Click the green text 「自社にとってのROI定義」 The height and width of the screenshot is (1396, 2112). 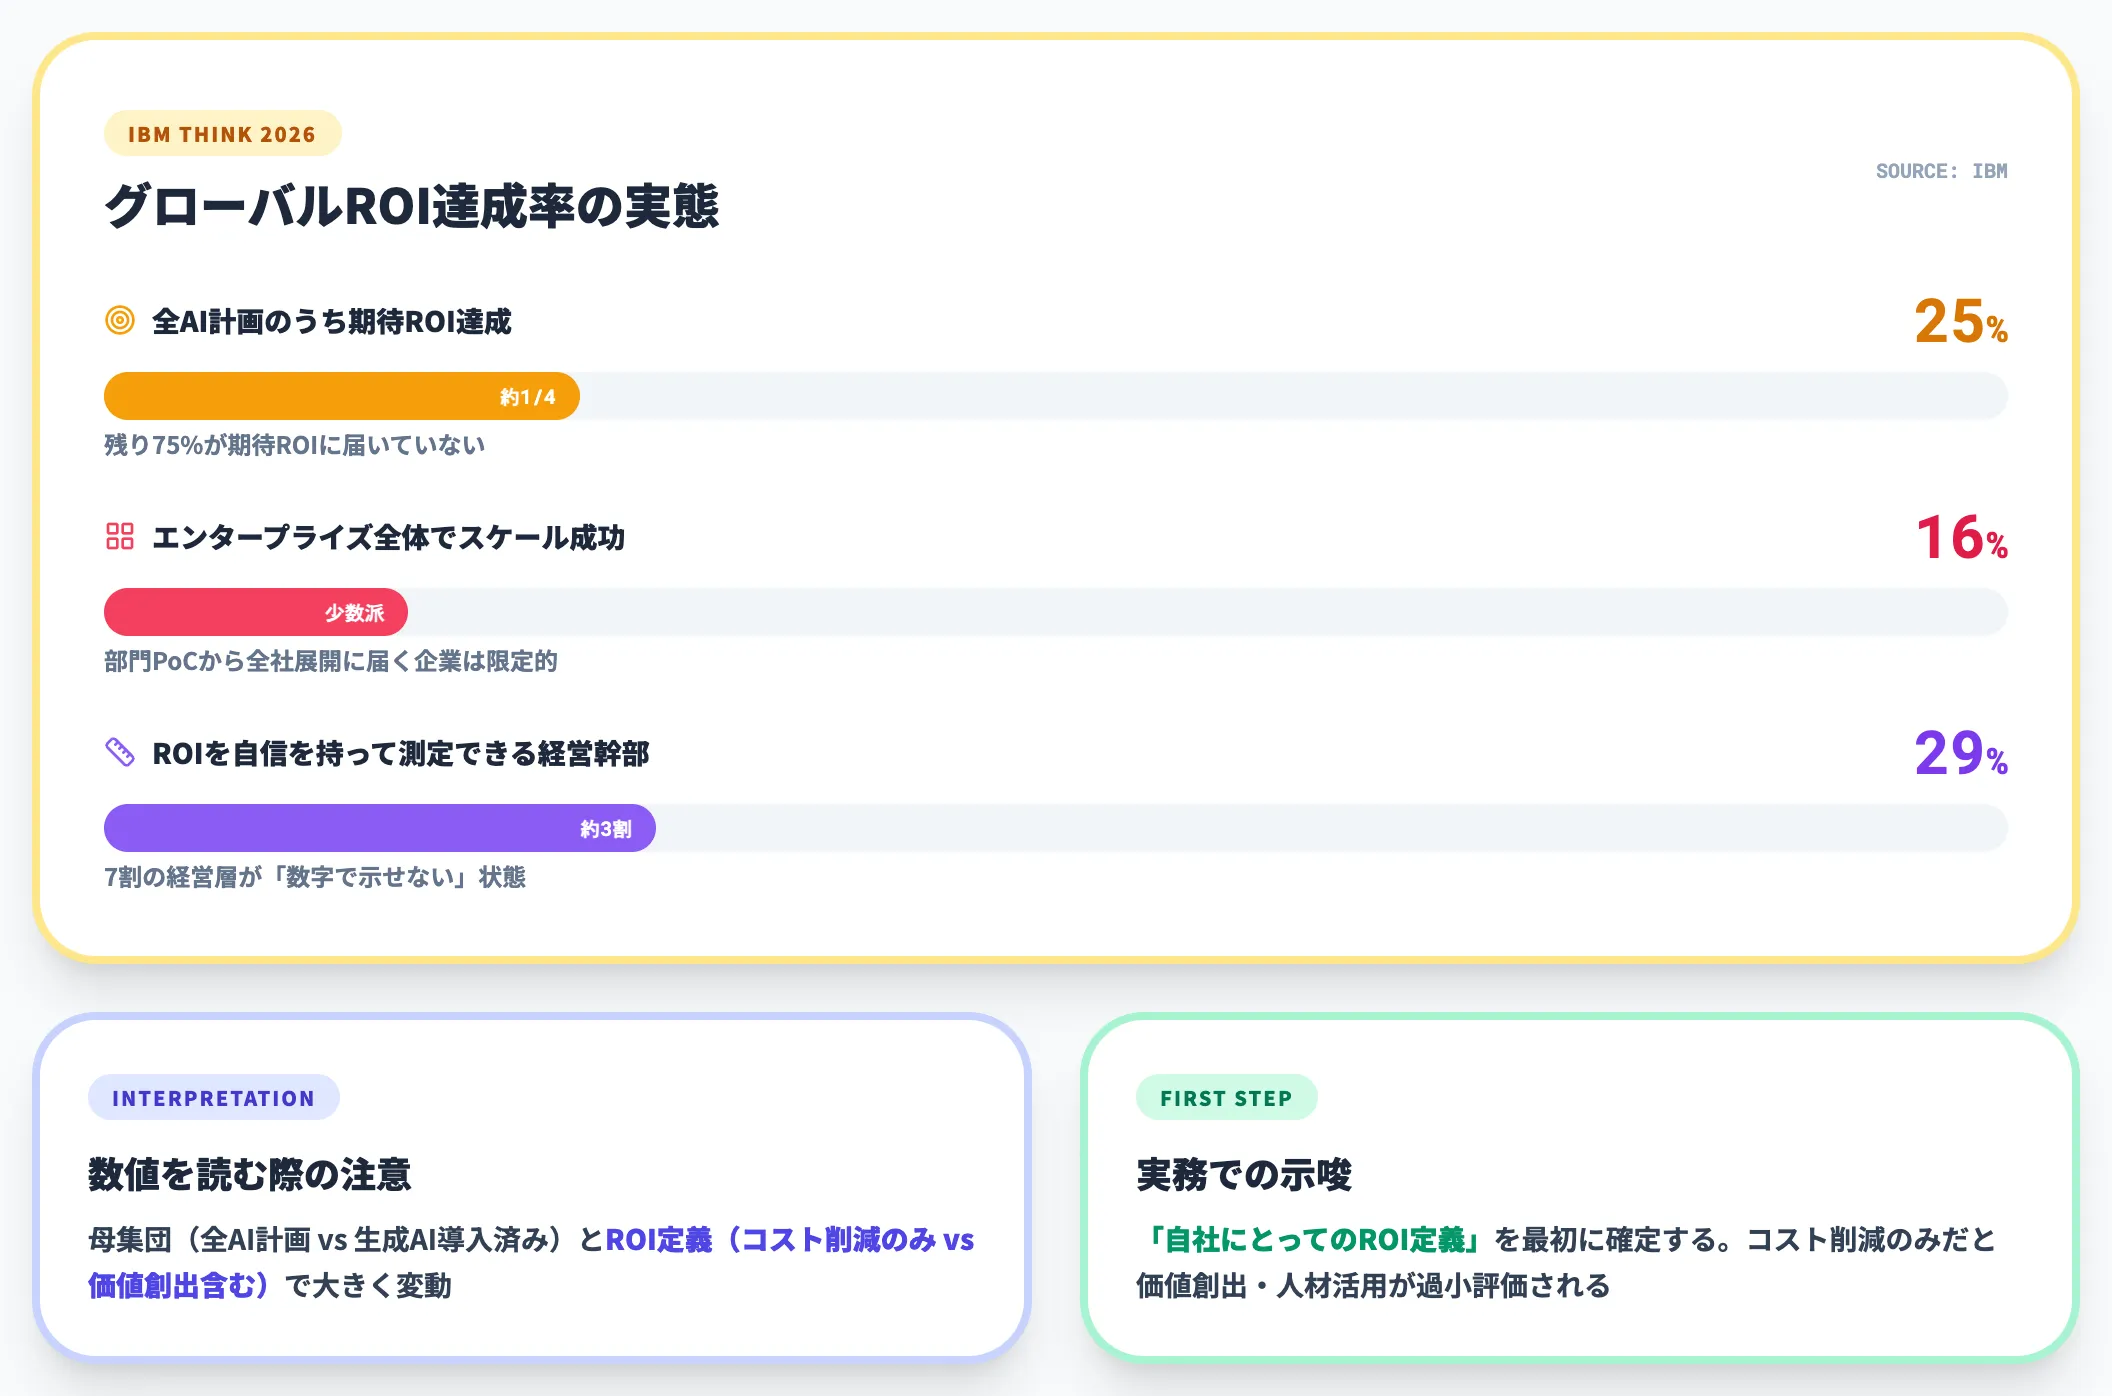tap(1315, 1240)
